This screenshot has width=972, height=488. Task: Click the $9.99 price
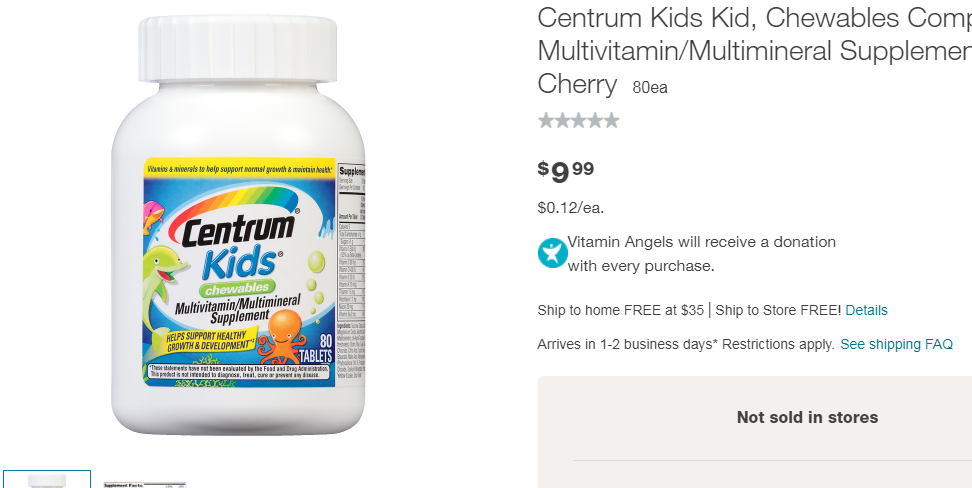click(x=565, y=172)
